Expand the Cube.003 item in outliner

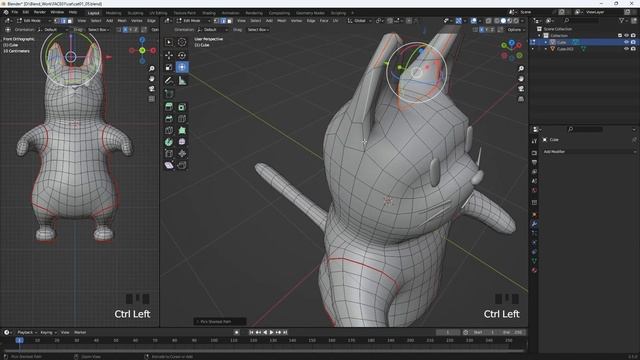coord(546,49)
